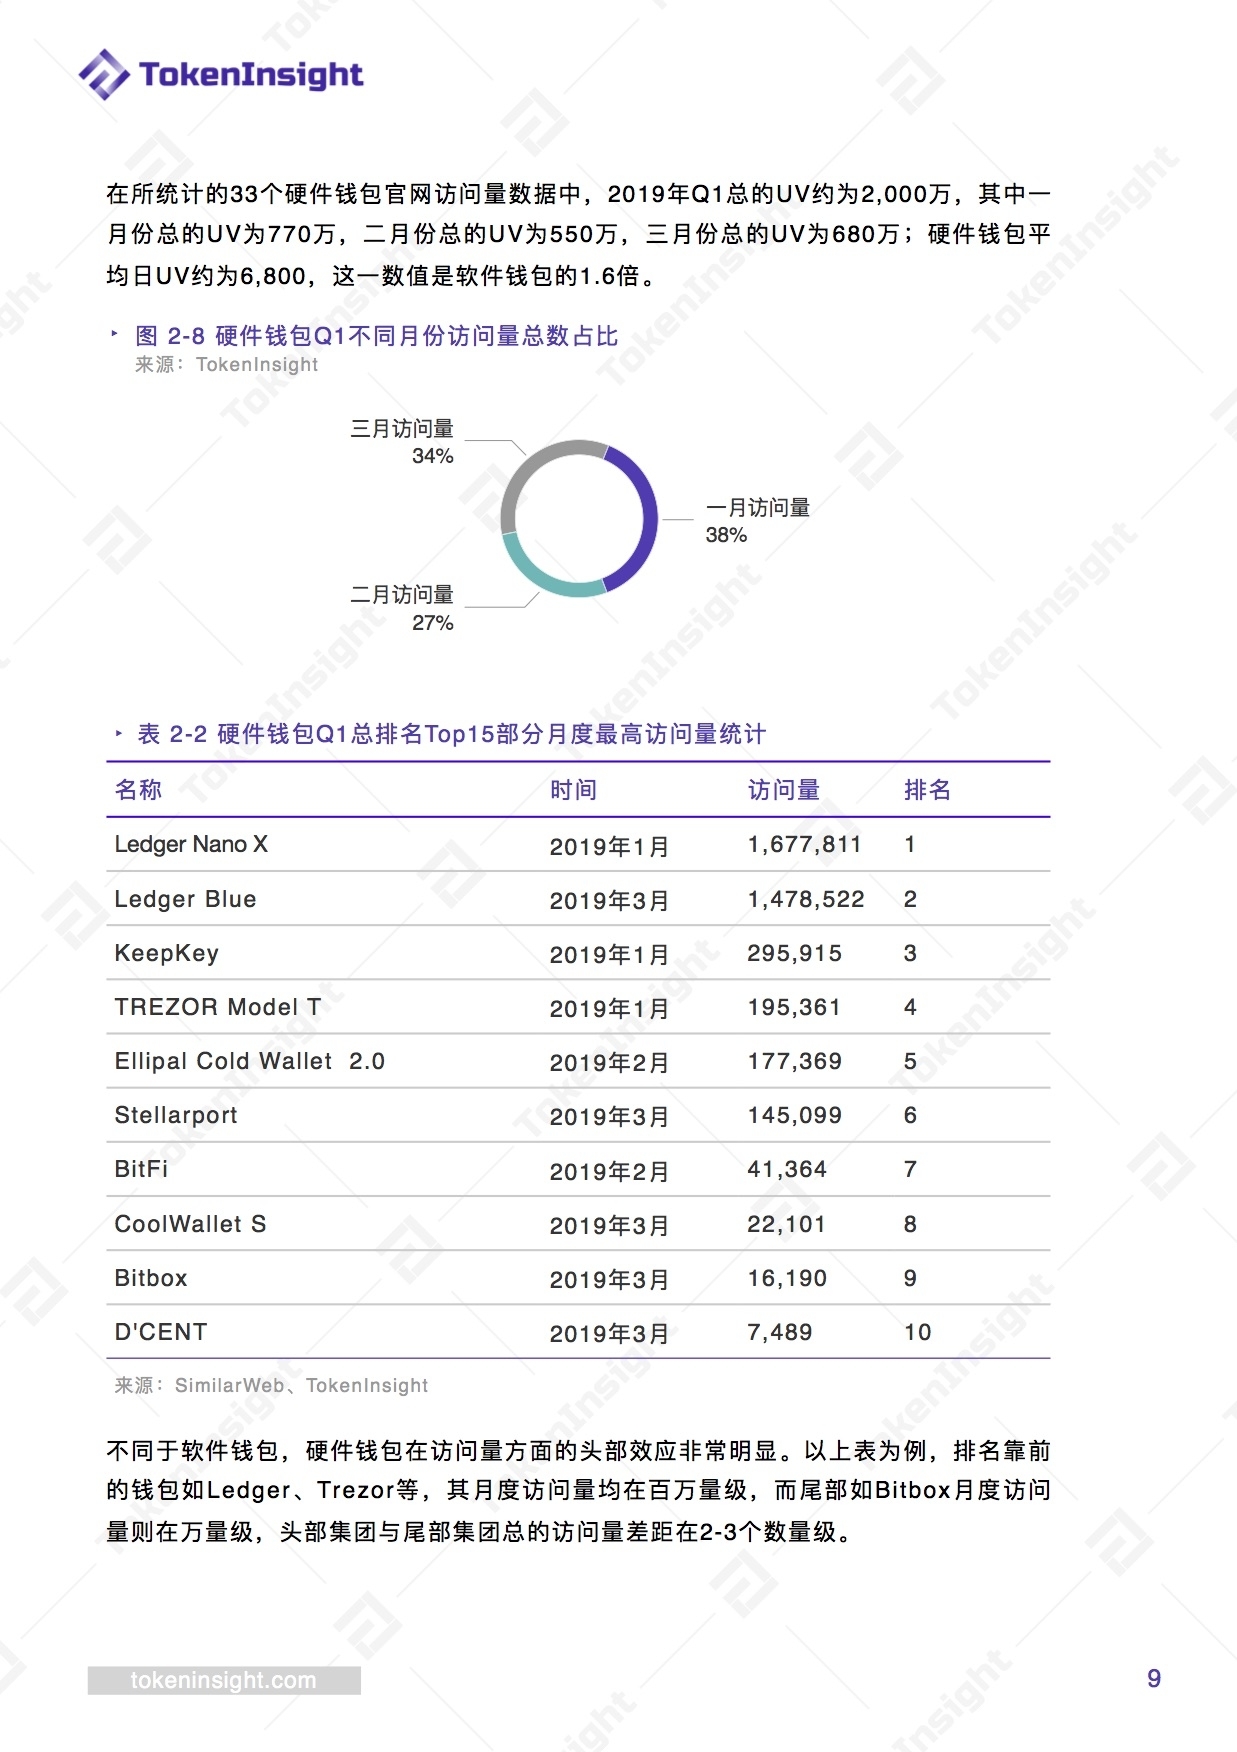Click the '名称' column header

[139, 790]
